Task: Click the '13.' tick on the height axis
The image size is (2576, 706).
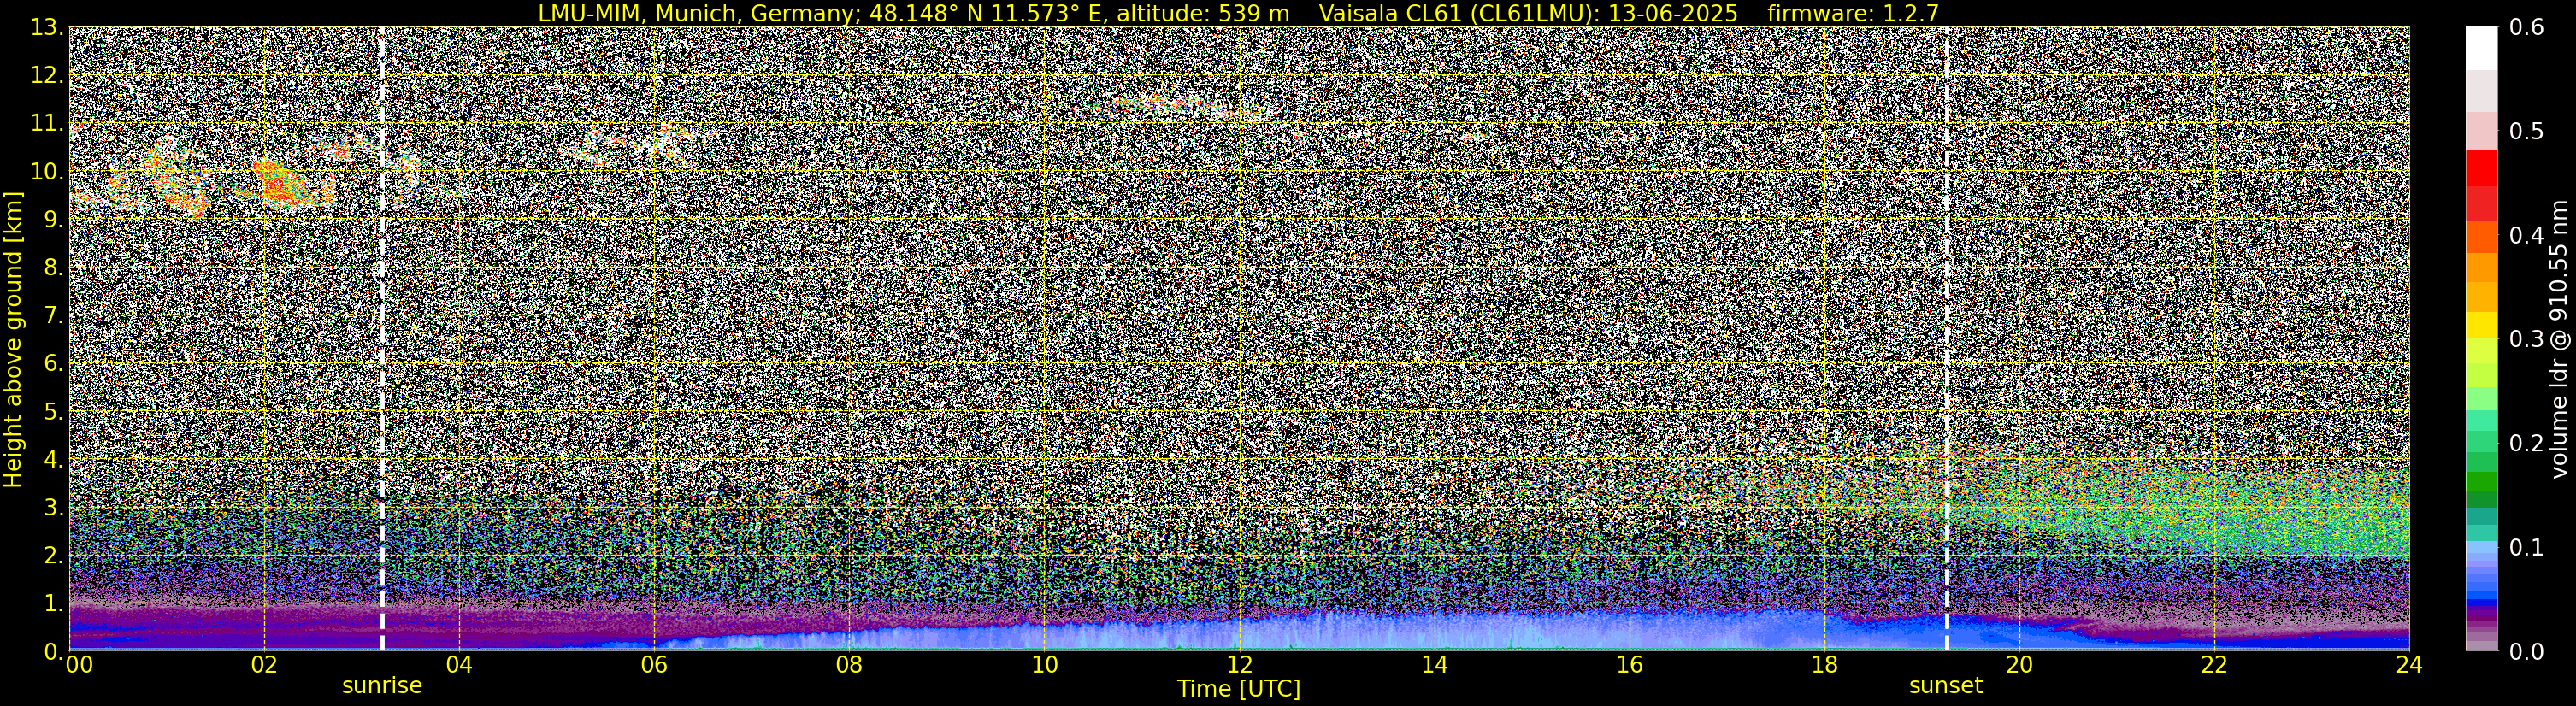Action: tap(47, 28)
